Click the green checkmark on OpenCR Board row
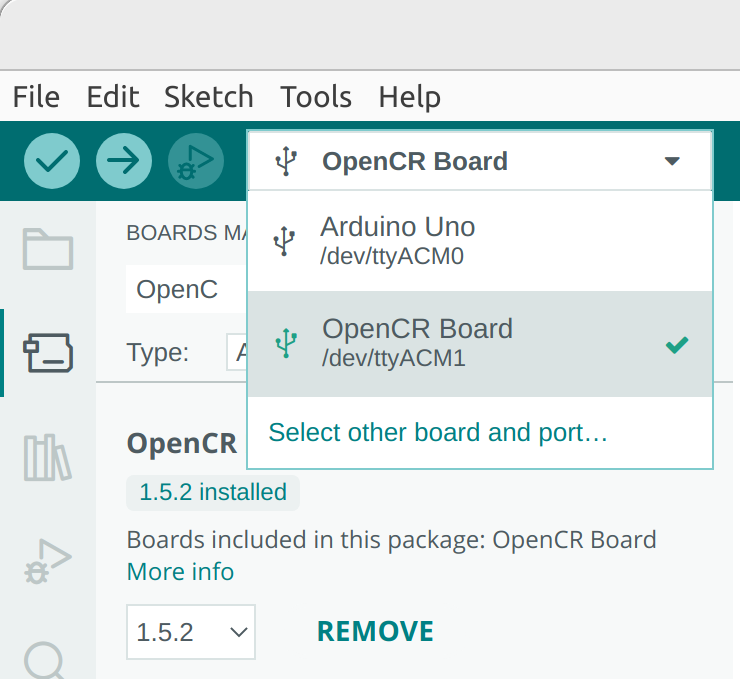The width and height of the screenshot is (740, 679). click(x=677, y=345)
